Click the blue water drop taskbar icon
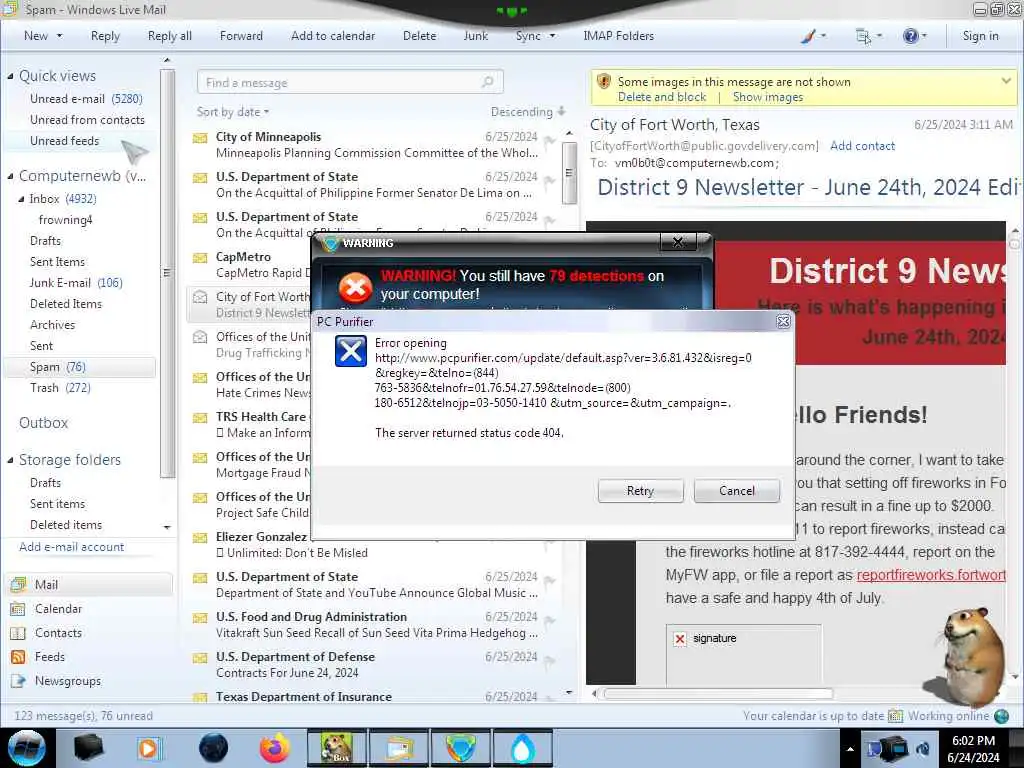Viewport: 1024px width, 768px height. [x=522, y=748]
